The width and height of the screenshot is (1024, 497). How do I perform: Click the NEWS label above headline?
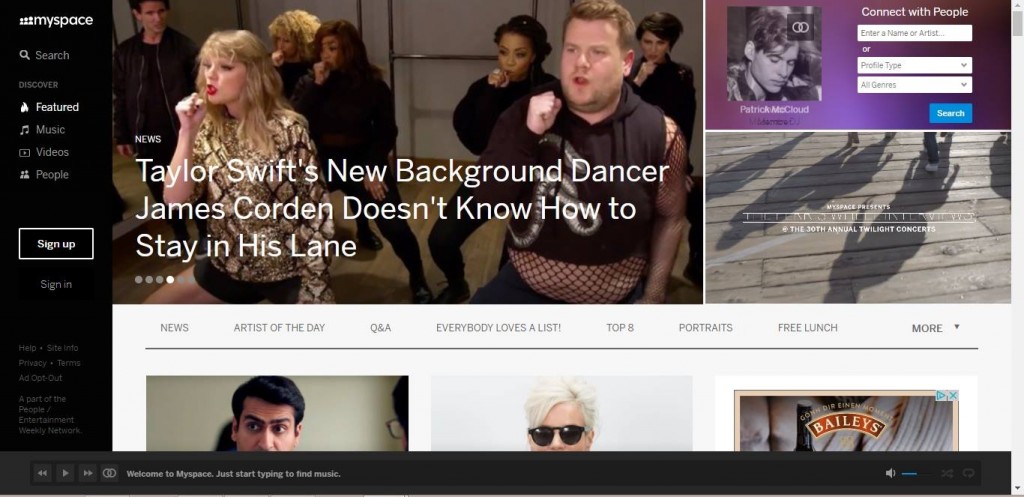(x=148, y=139)
